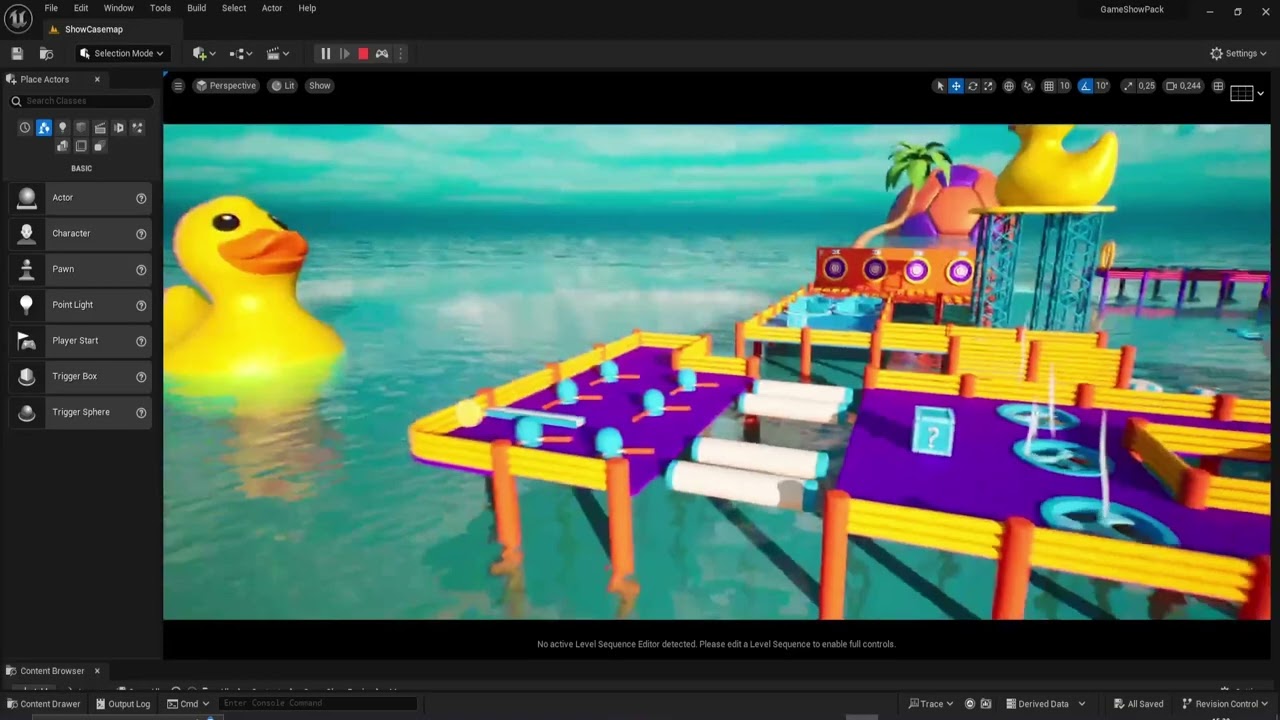Screen dimensions: 1280x720
Task: Toggle surface snapping icon
Action: (1028, 86)
